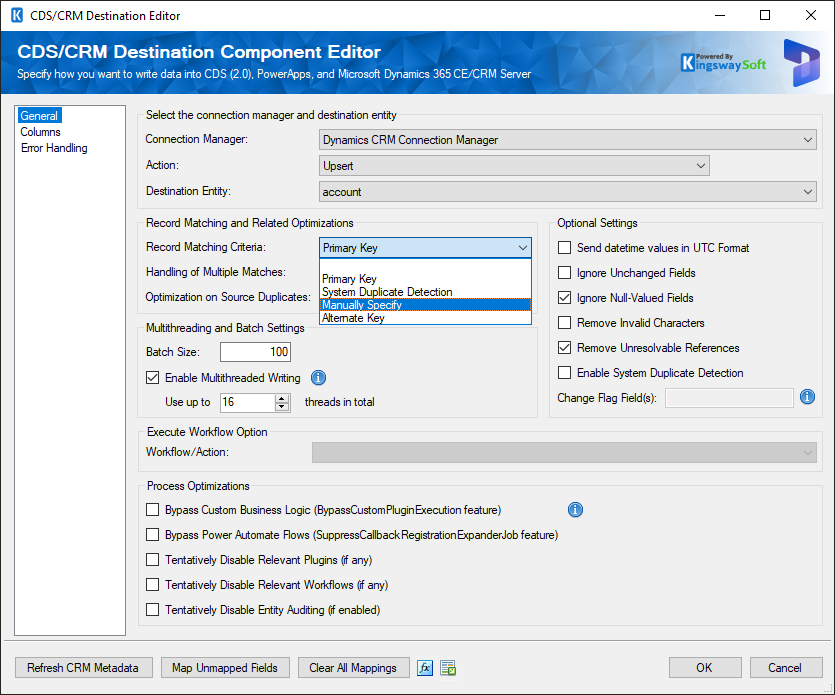The width and height of the screenshot is (835, 695).
Task: Uncheck Remove Unresolvable References
Action: [564, 348]
